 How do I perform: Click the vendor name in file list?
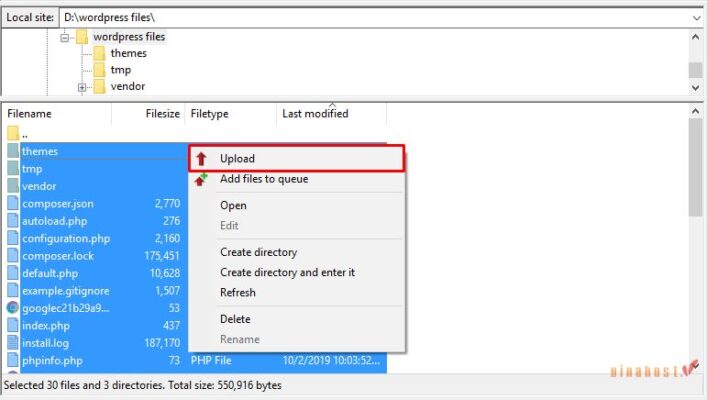pos(39,186)
